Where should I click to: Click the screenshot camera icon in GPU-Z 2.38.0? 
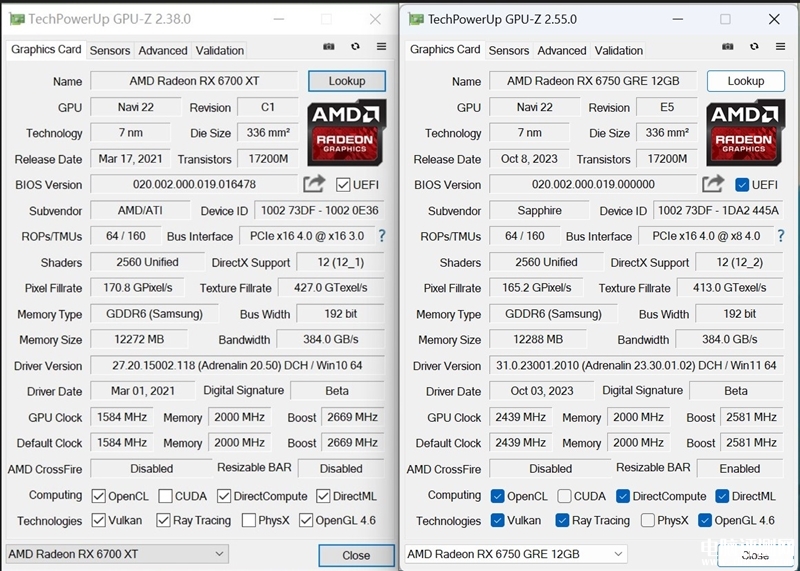click(329, 47)
